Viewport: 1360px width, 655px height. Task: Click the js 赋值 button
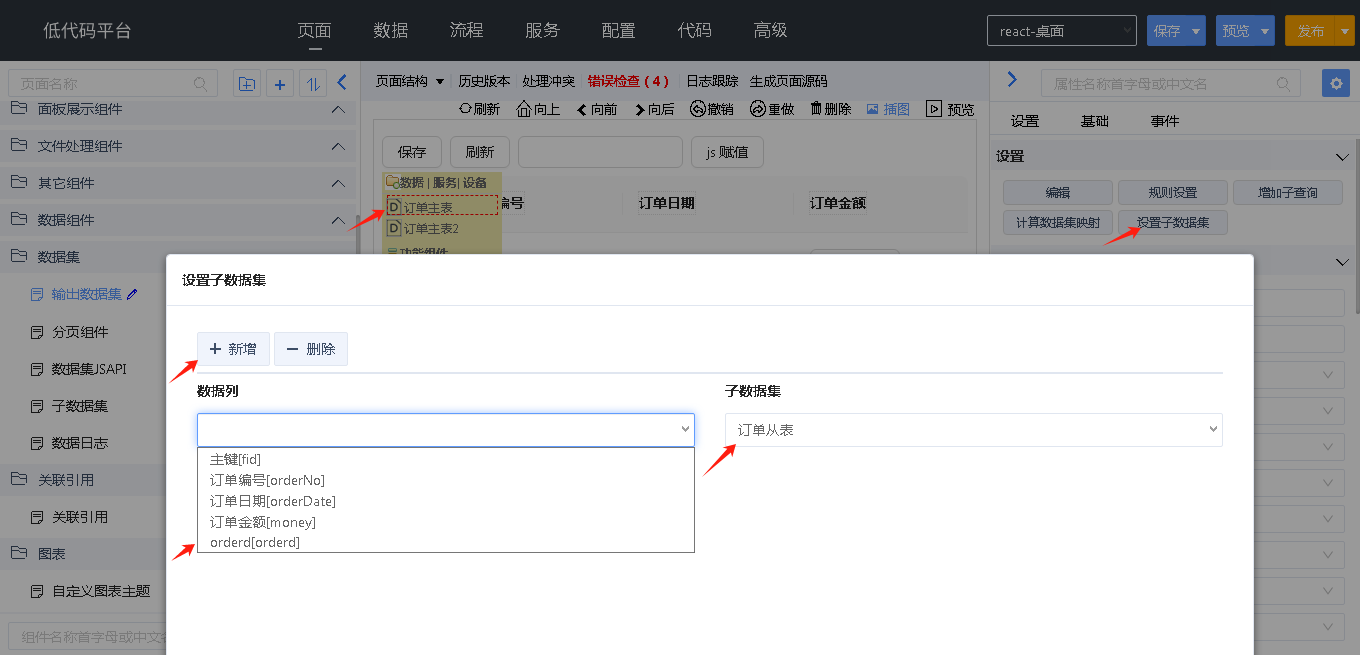(x=727, y=152)
